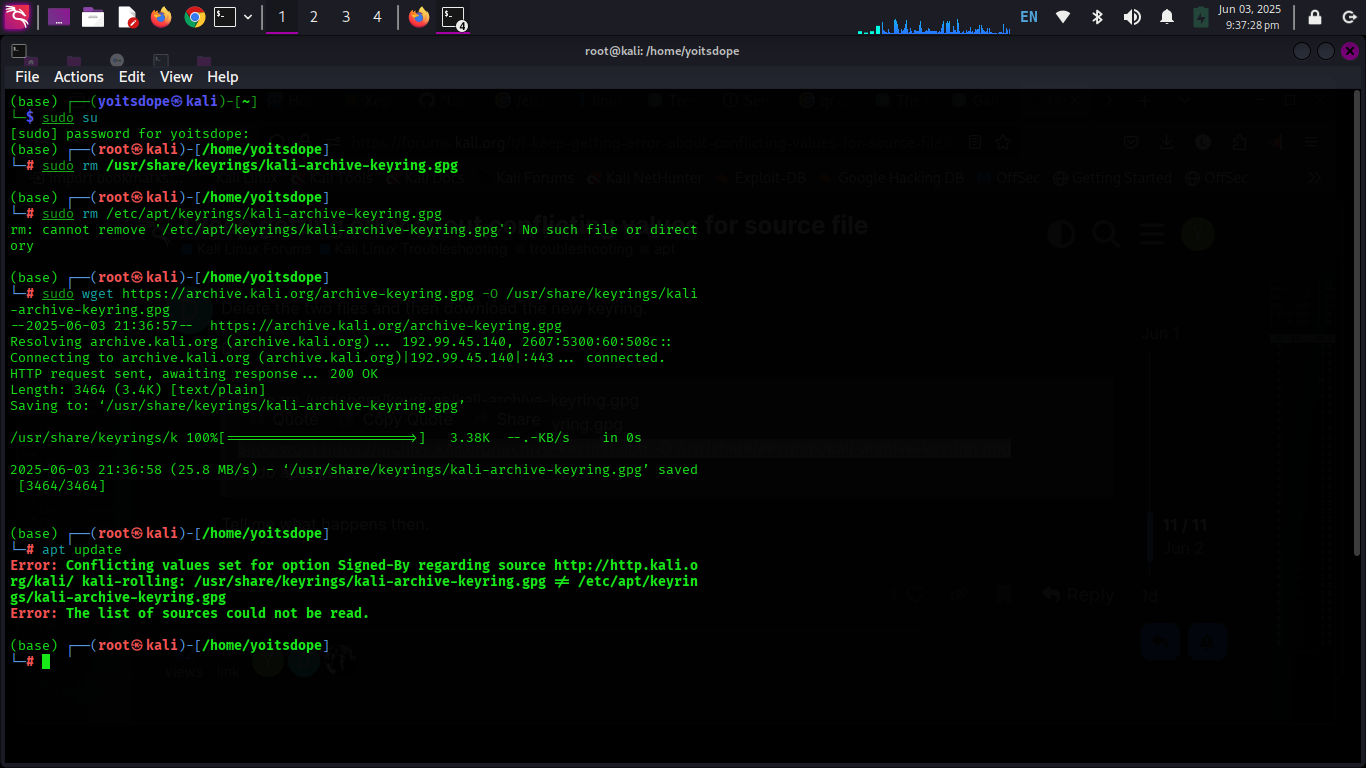Image resolution: width=1366 pixels, height=768 pixels.
Task: Open the volume control icon
Action: pyautogui.click(x=1132, y=17)
